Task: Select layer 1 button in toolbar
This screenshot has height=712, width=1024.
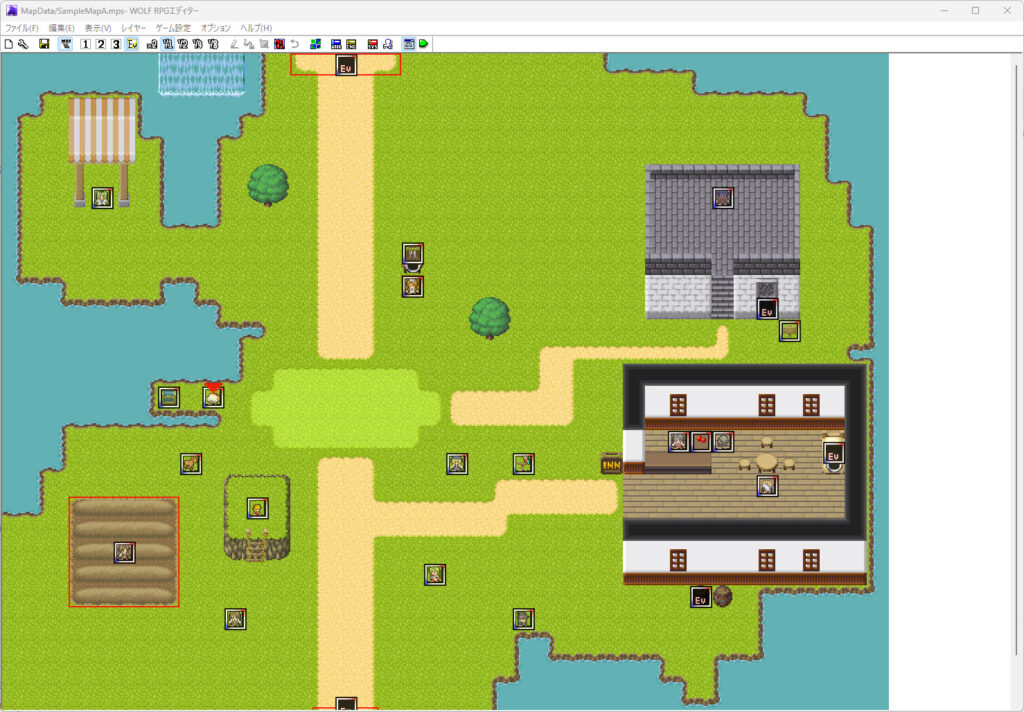Action: coord(86,44)
